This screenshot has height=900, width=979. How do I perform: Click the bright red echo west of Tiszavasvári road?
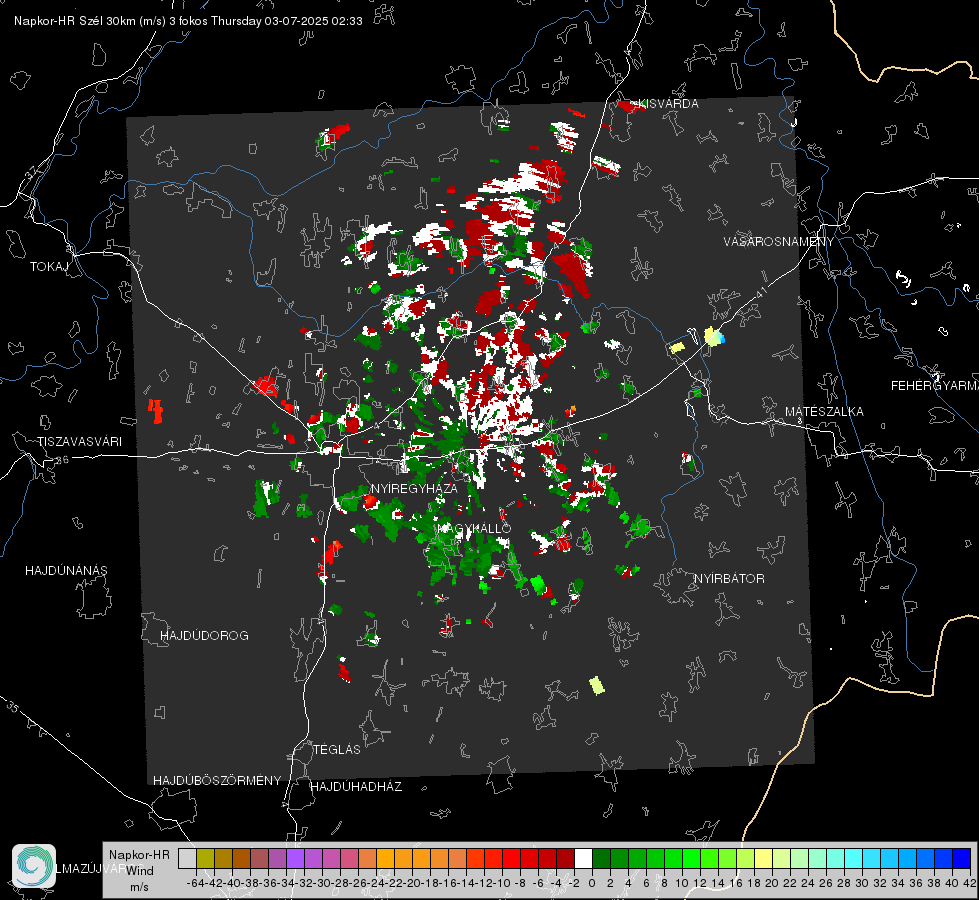click(155, 412)
